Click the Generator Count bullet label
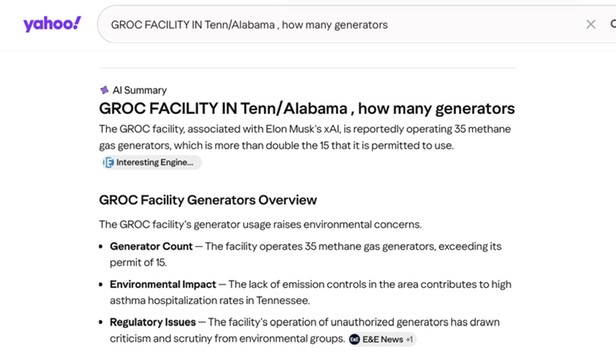This screenshot has height=360, width=616. click(x=151, y=246)
